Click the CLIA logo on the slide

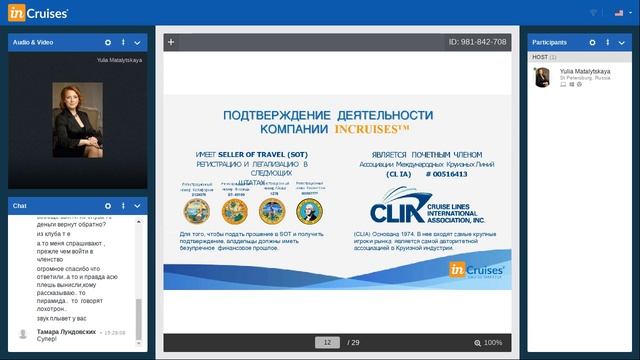[x=427, y=205]
